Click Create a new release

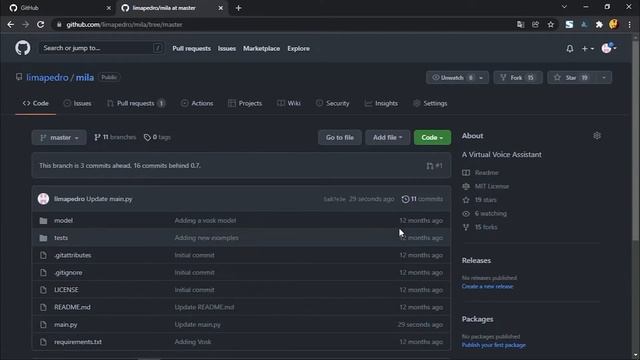pyautogui.click(x=487, y=287)
